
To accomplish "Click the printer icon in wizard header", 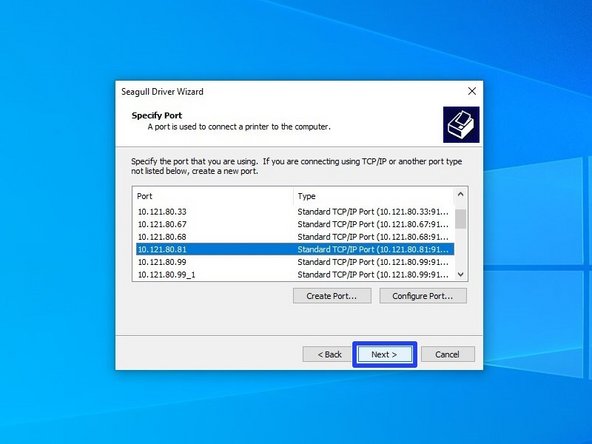I will coord(461,125).
